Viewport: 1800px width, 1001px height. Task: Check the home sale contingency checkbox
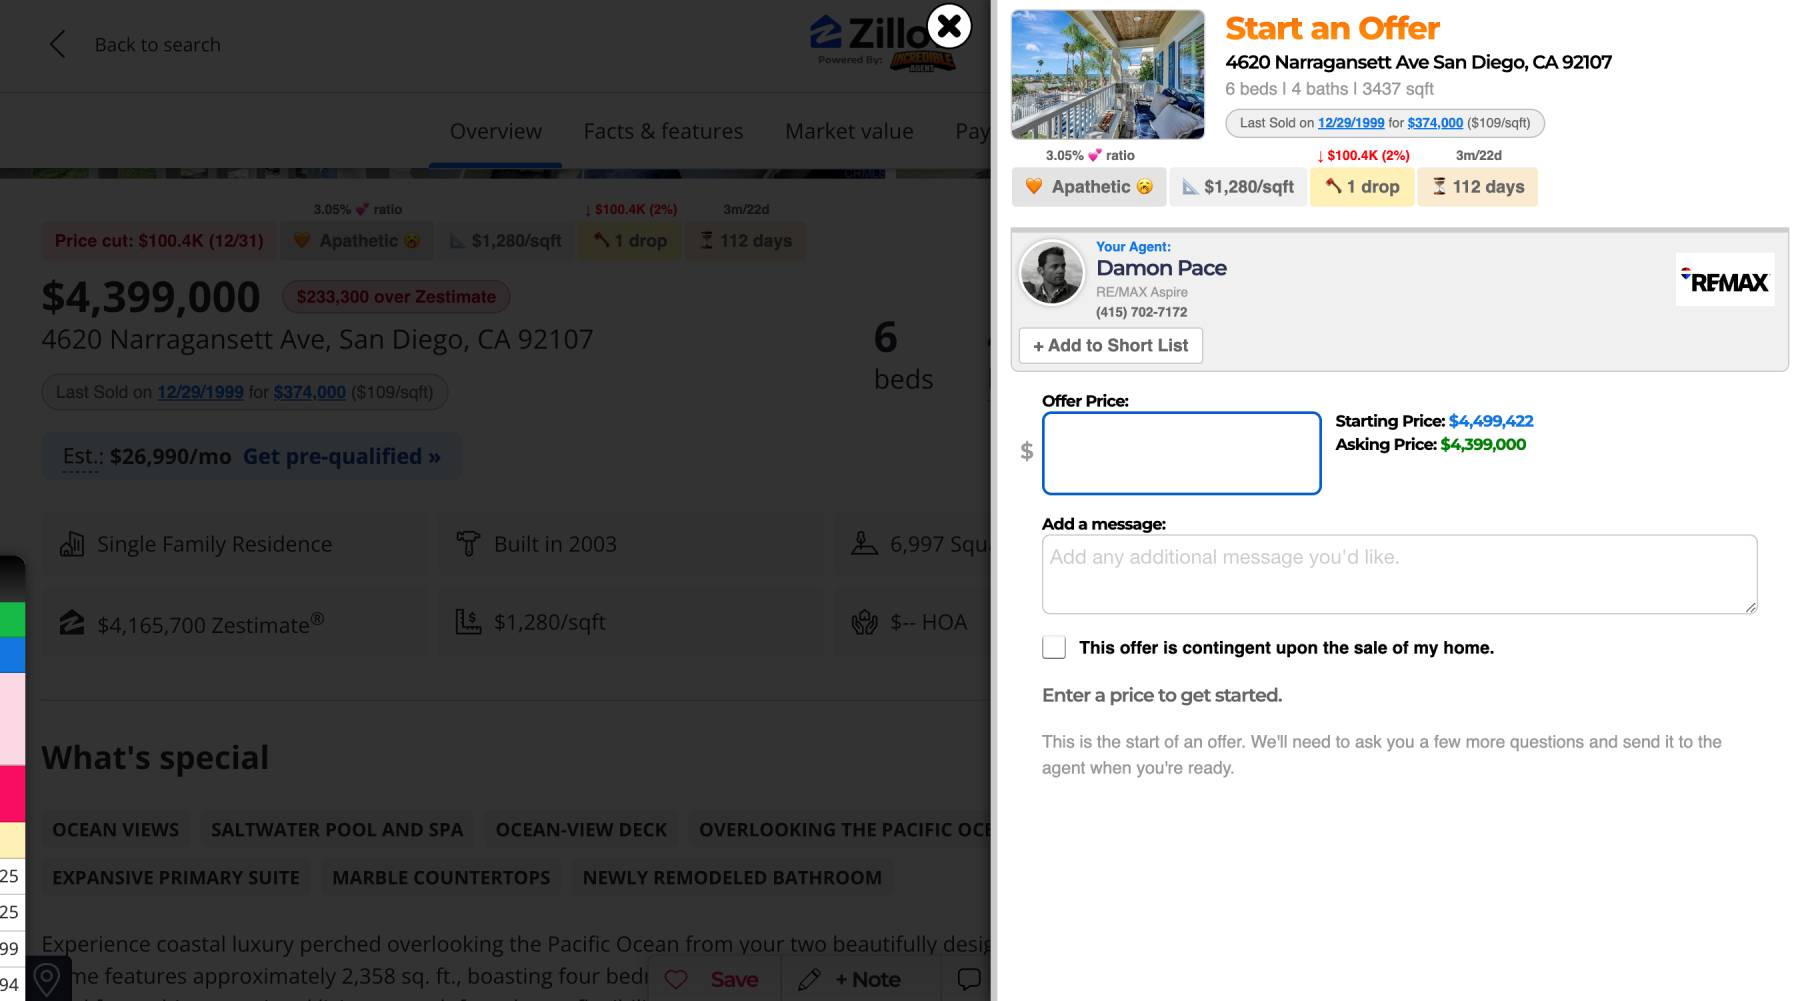[x=1054, y=647]
